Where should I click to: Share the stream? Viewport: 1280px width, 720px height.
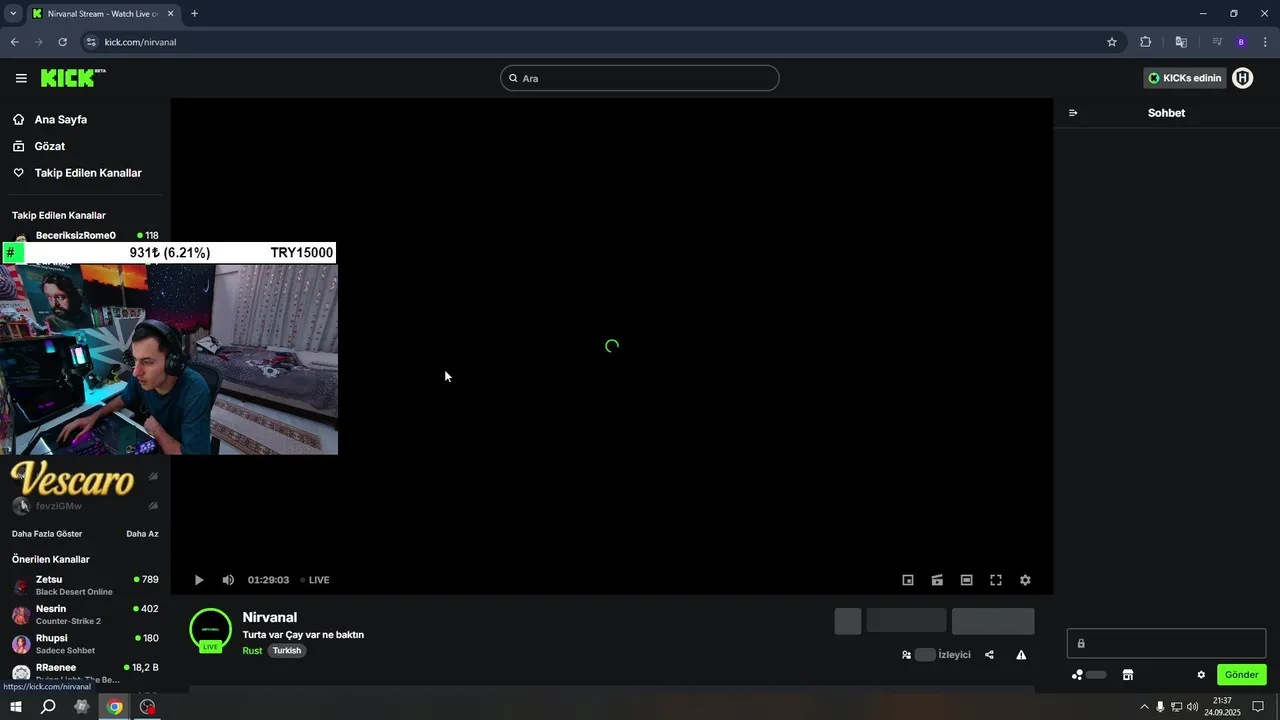point(989,655)
